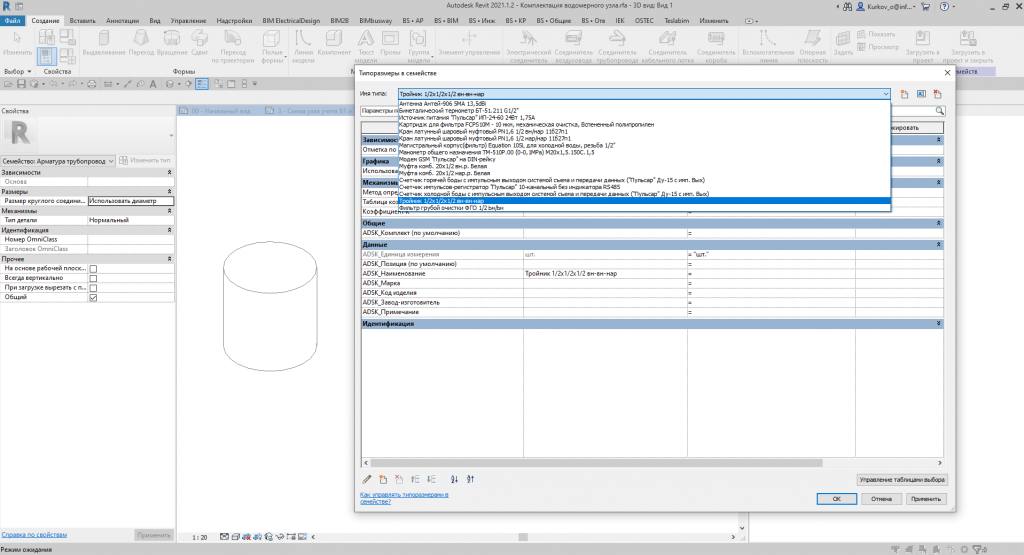
Task: Collapse the 'Общие' parameter group
Action: (x=938, y=223)
